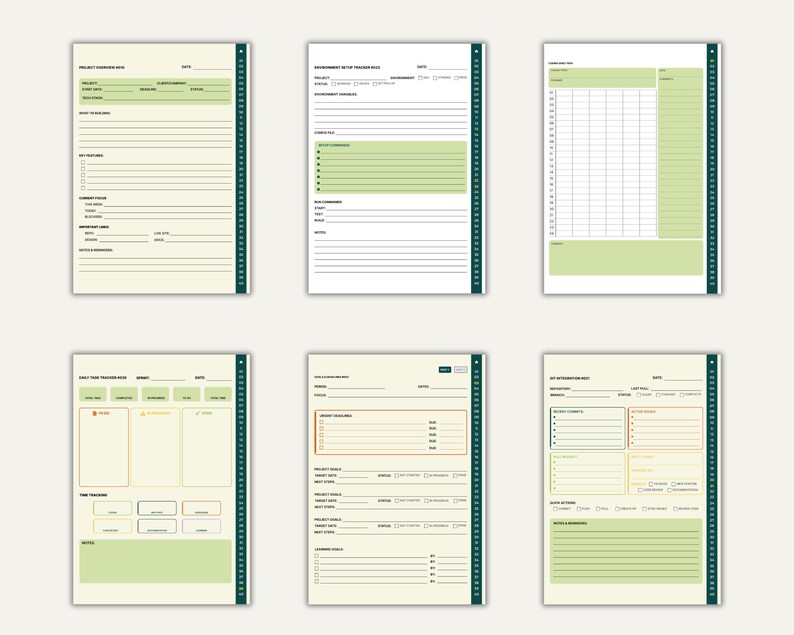Go to highlighted tab 23 on Environment Setup page

point(477,186)
